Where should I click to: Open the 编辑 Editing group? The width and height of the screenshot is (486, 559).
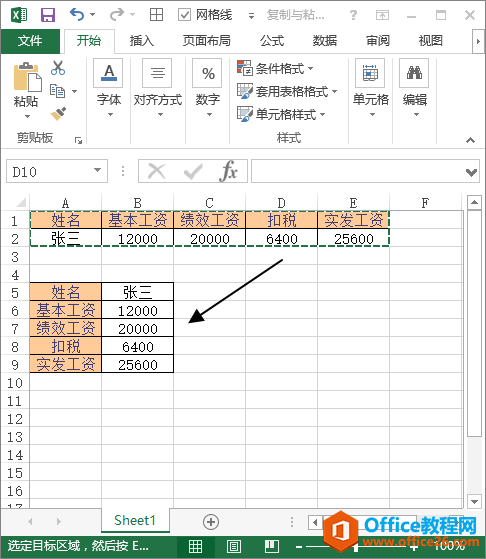tap(415, 88)
